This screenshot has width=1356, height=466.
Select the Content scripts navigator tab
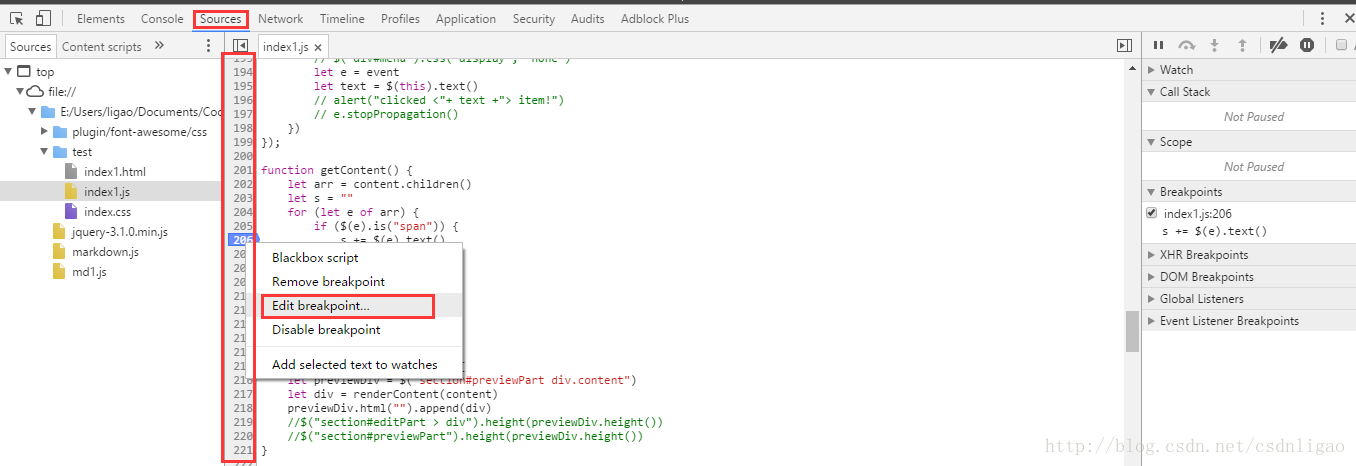tap(102, 46)
